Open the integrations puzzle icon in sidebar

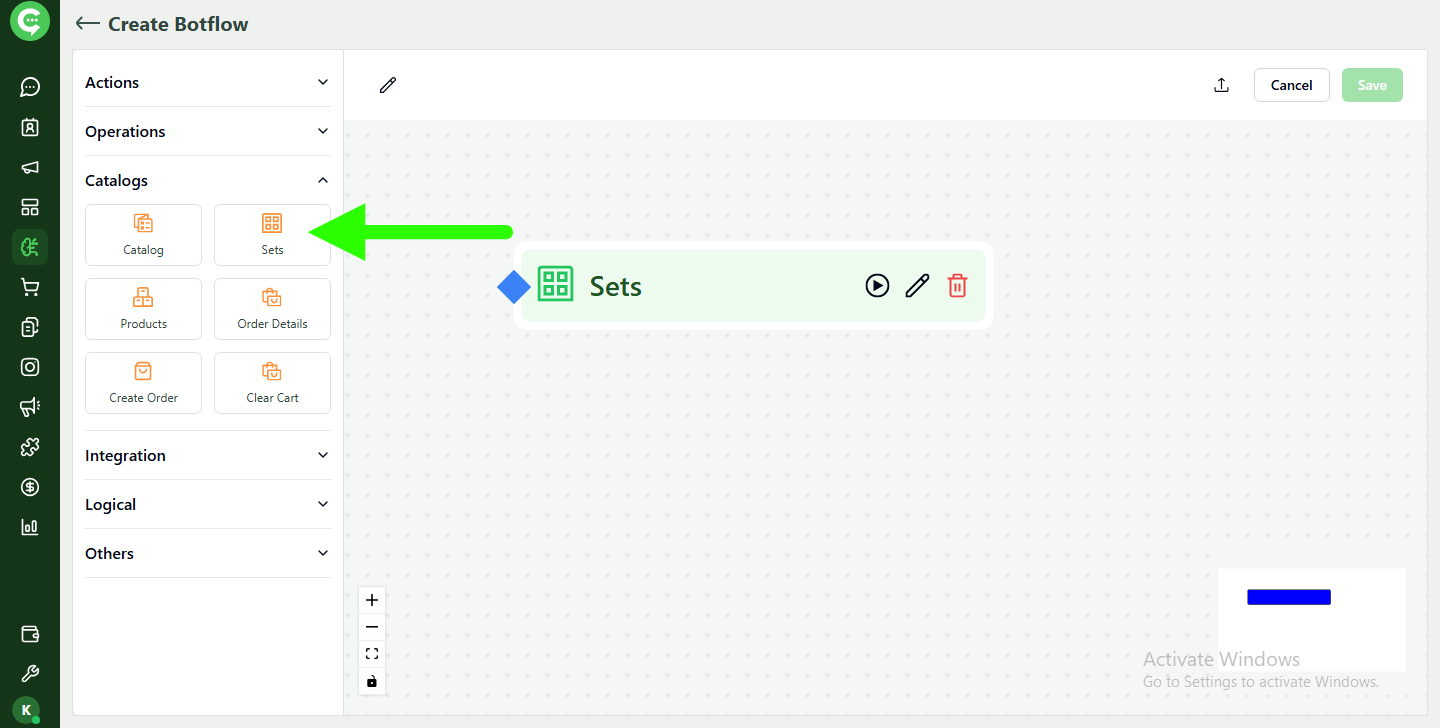[29, 447]
